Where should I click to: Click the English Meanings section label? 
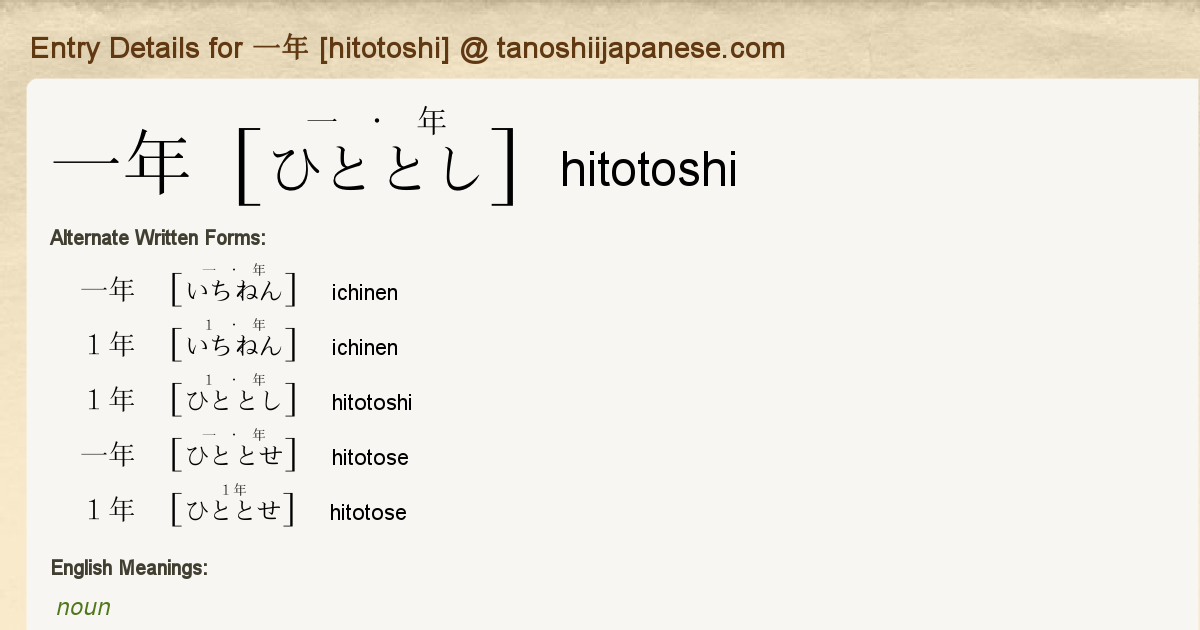[x=129, y=568]
